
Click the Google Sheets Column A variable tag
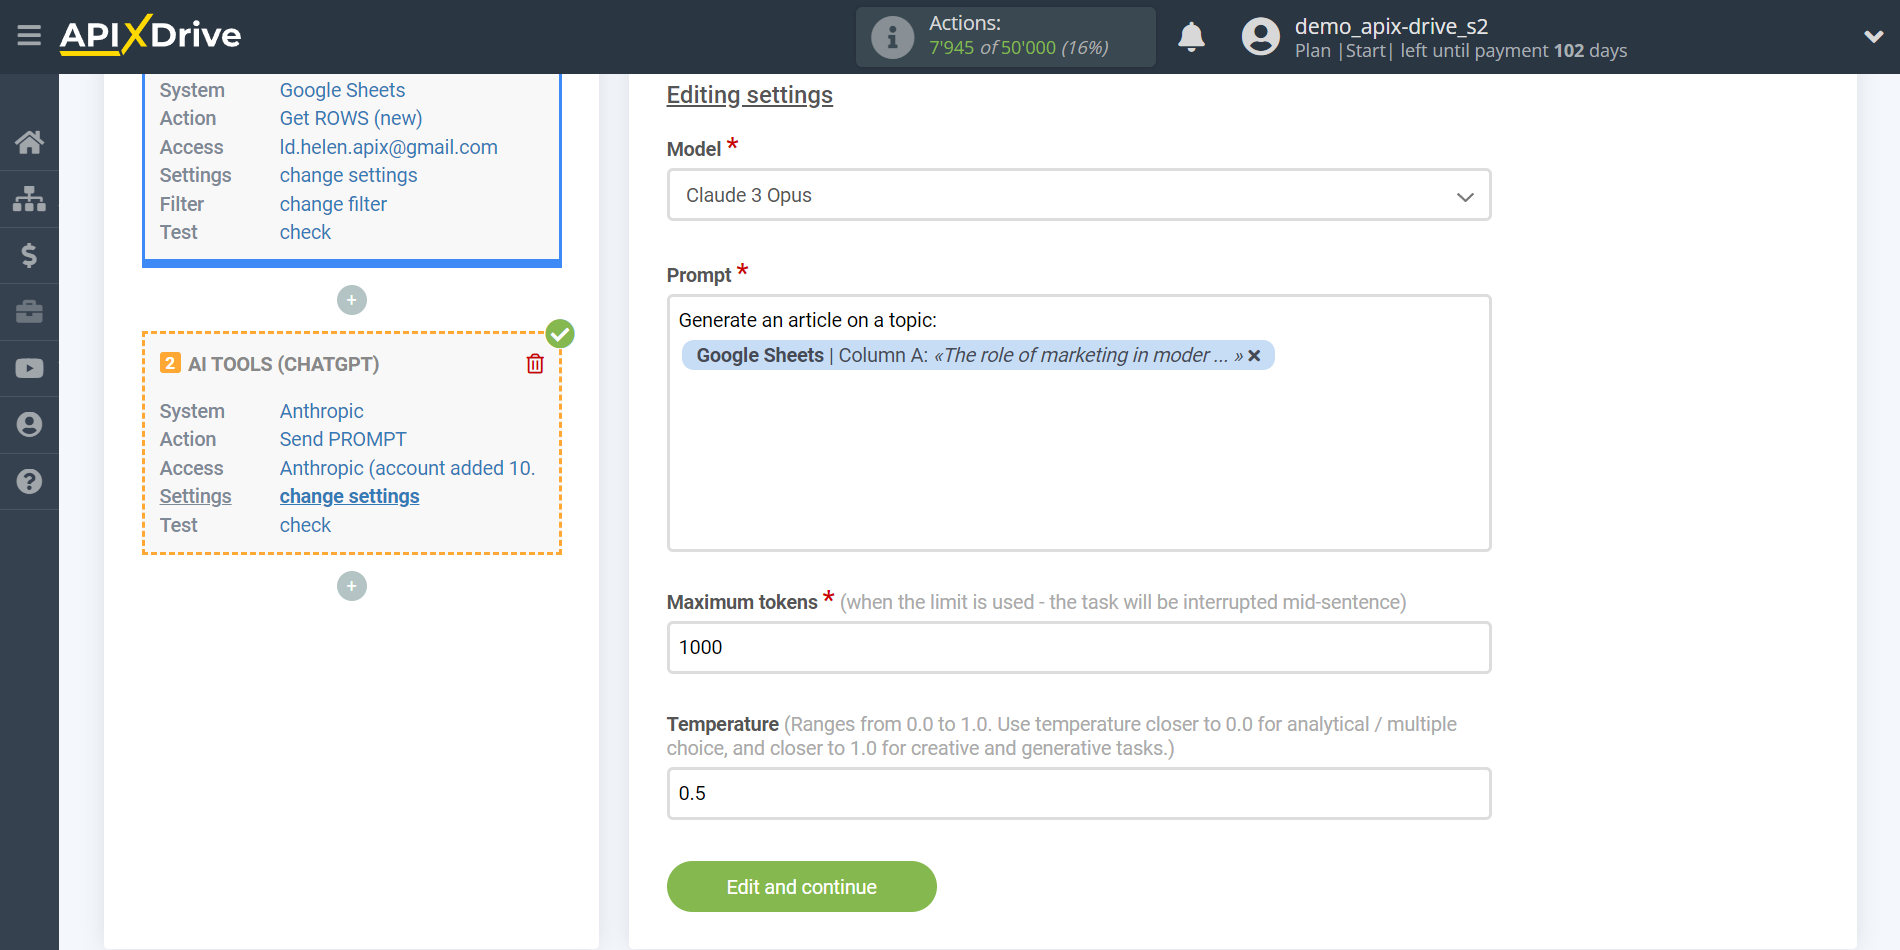[x=978, y=355]
